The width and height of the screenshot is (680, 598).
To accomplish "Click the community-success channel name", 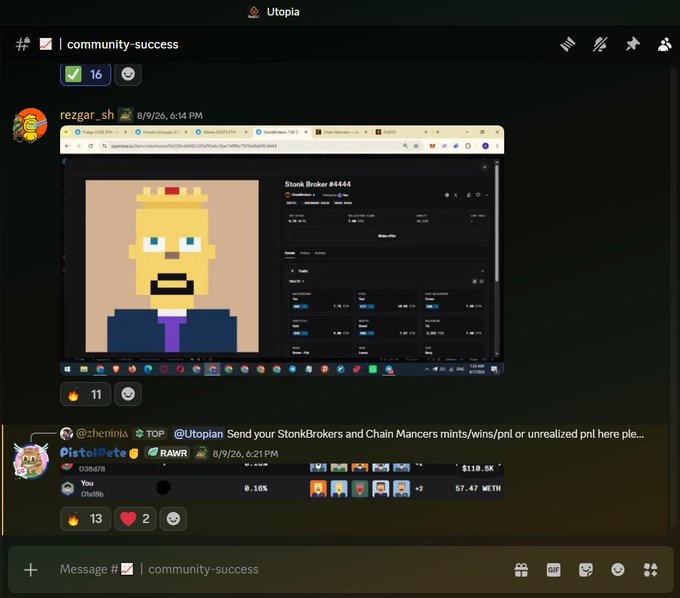I will 123,44.
